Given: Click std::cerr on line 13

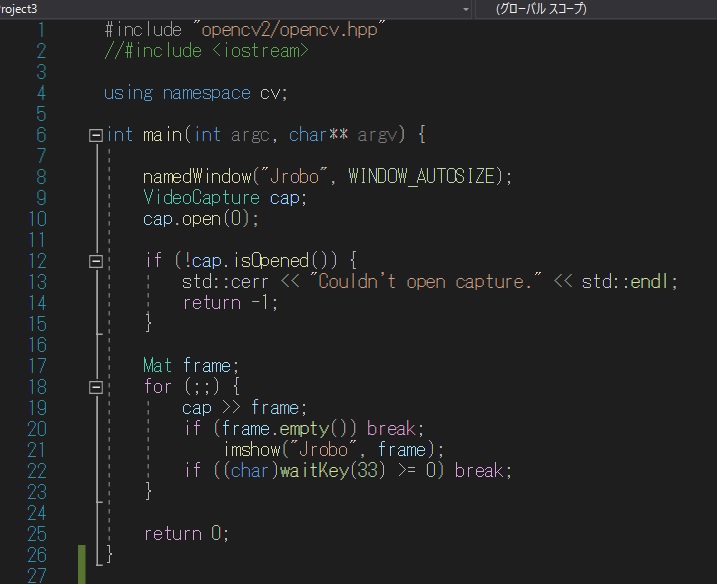Looking at the screenshot, I should (x=225, y=282).
